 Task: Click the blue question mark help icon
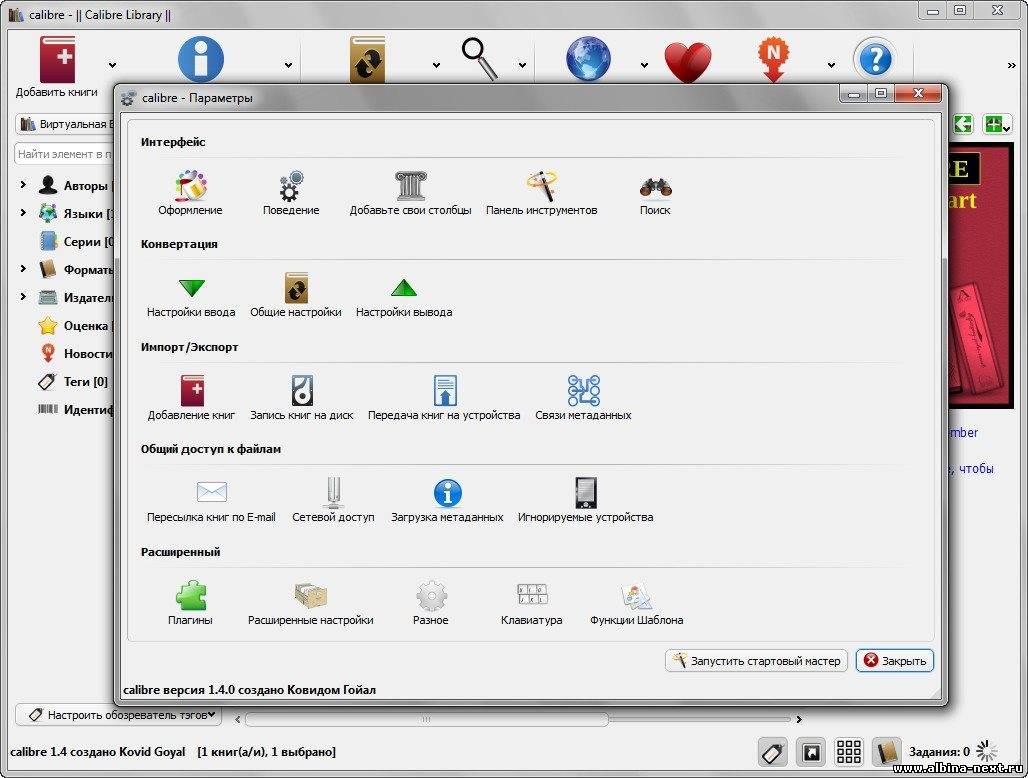tap(875, 60)
